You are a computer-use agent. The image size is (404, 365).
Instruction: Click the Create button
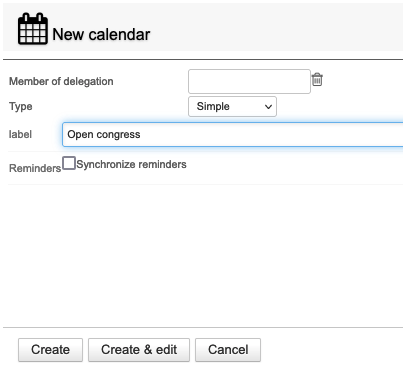(50, 350)
